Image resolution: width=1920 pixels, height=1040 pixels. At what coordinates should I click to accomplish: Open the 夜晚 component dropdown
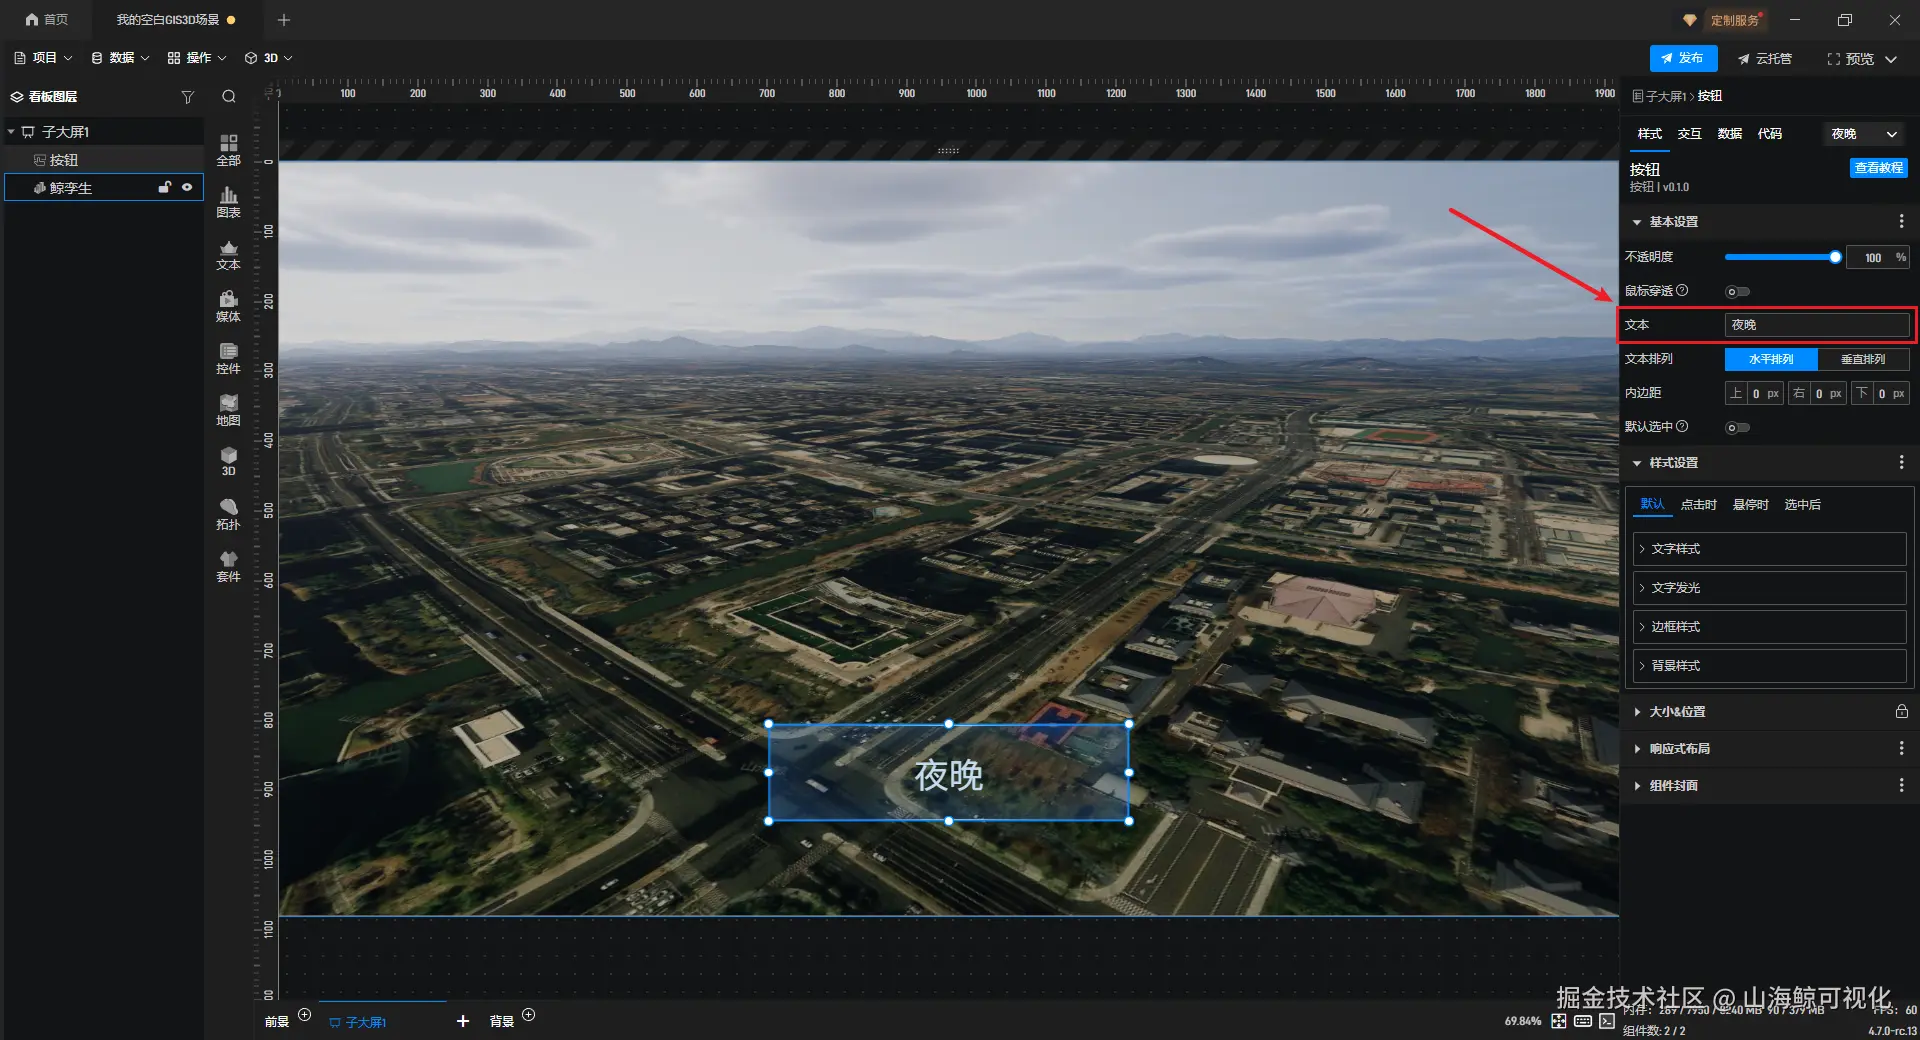[x=1864, y=134]
